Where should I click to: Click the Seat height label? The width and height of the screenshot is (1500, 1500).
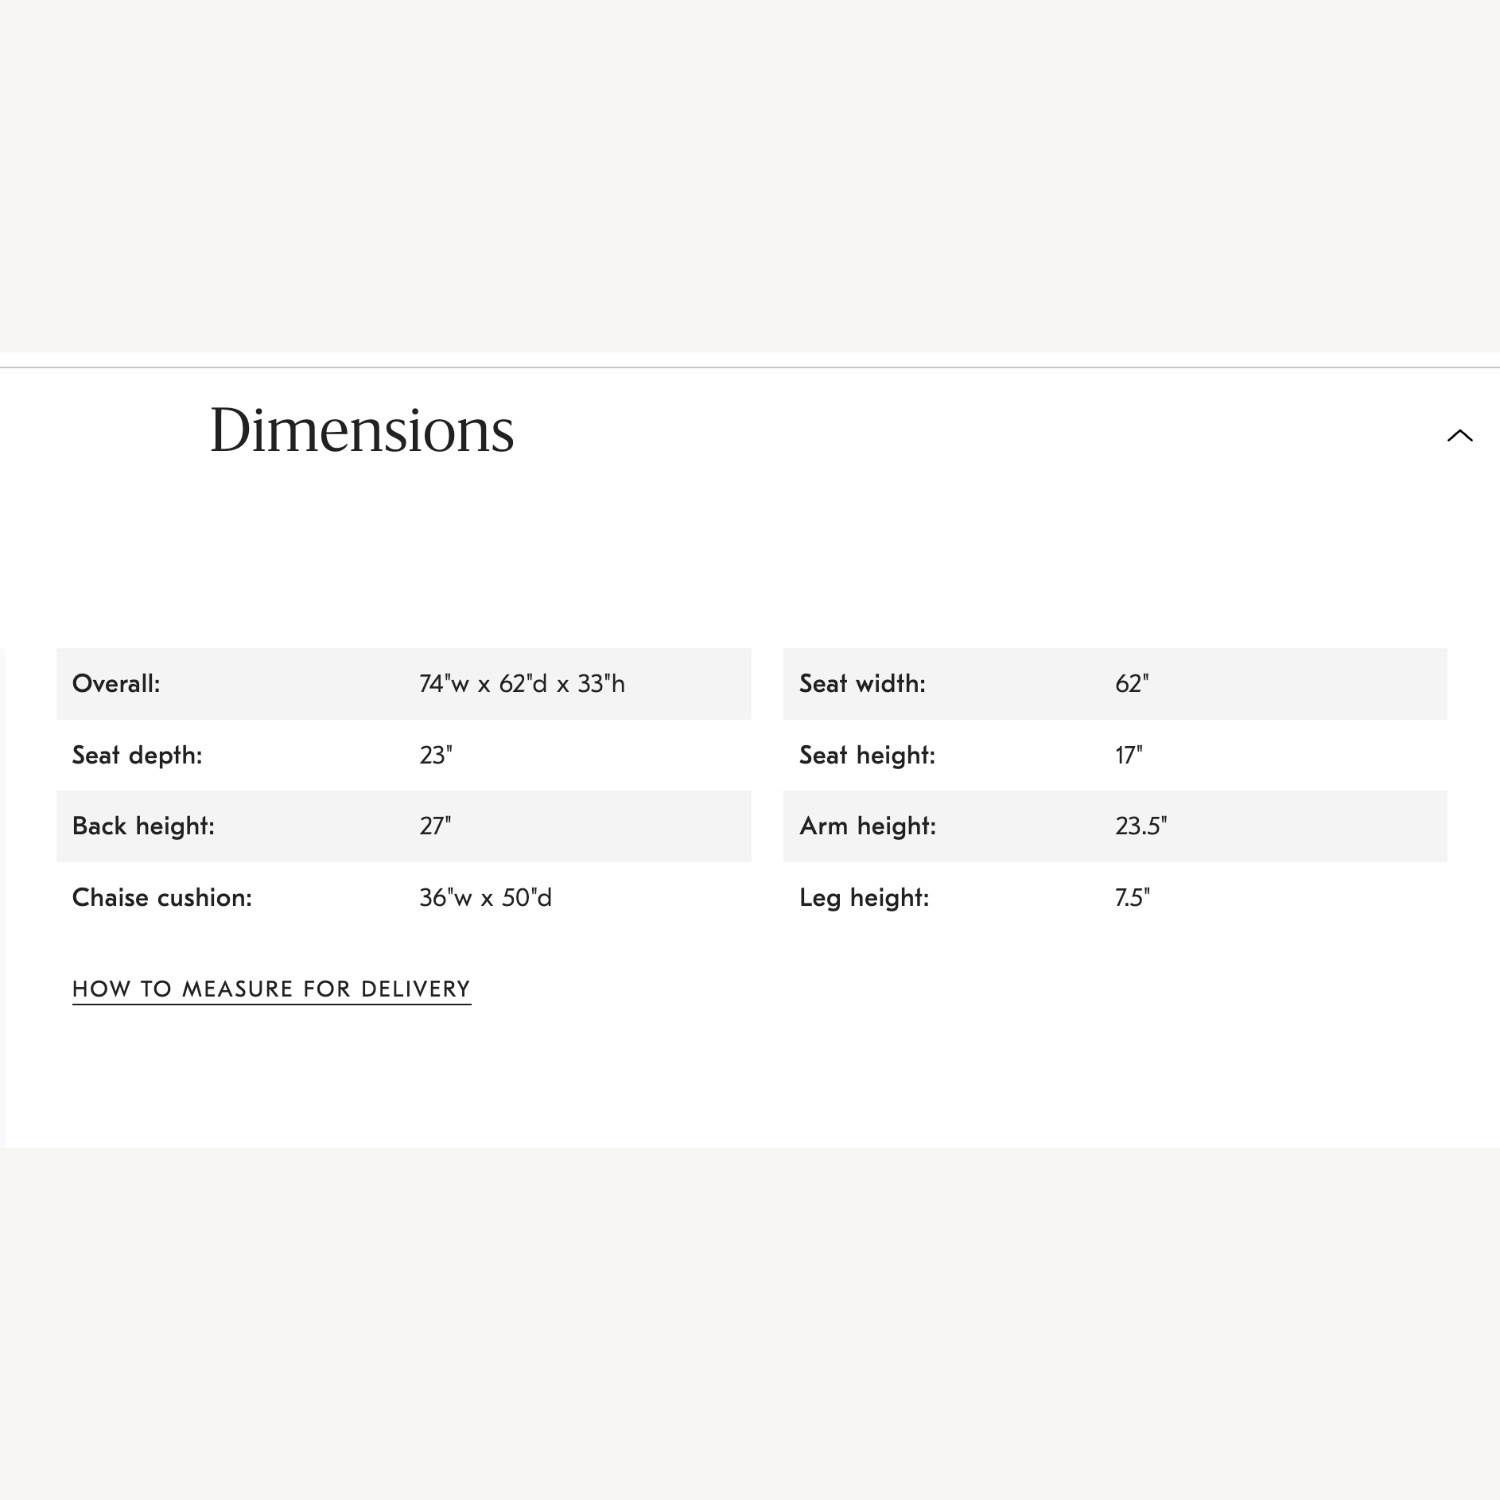tap(867, 755)
